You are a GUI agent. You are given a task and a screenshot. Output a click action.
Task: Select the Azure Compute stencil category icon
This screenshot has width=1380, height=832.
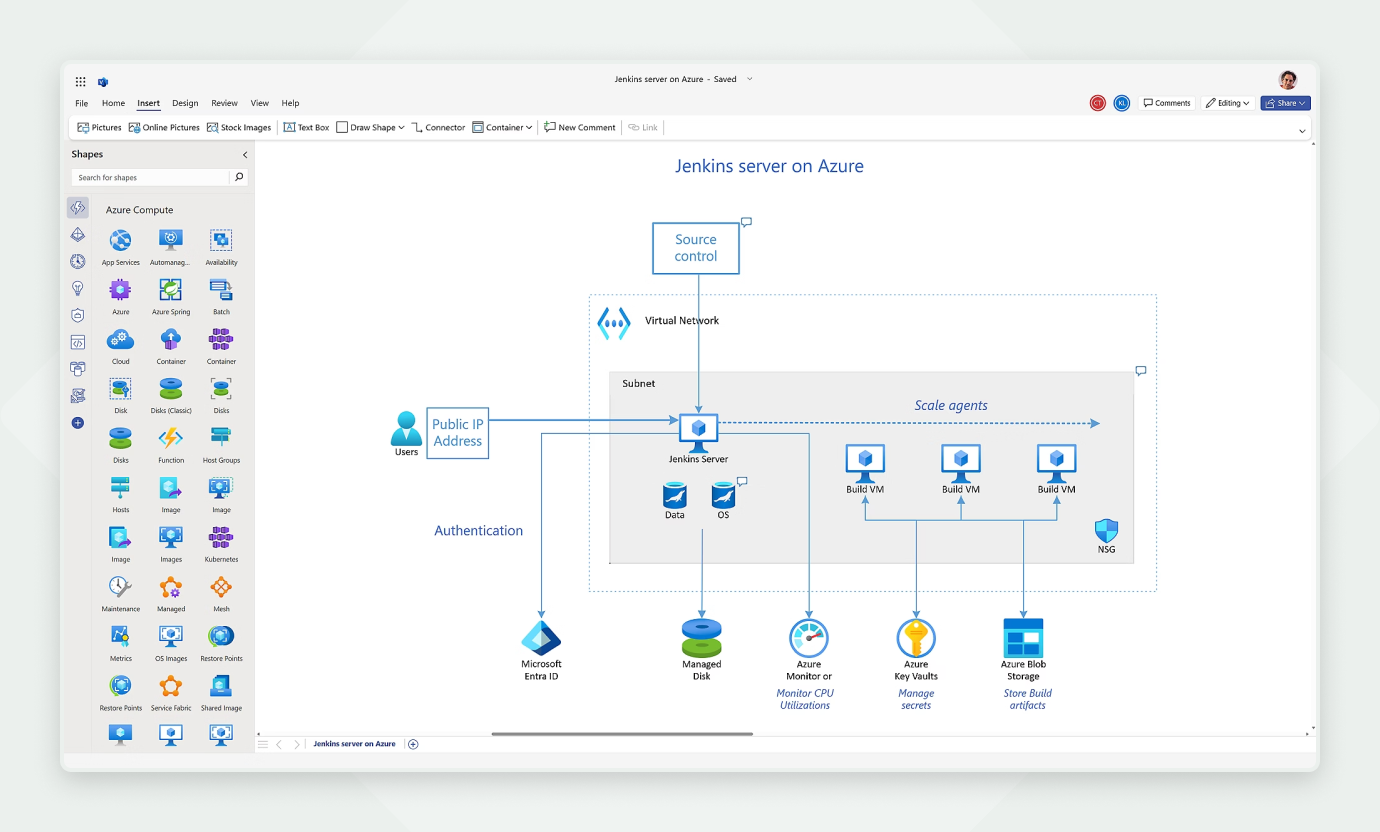coord(78,208)
